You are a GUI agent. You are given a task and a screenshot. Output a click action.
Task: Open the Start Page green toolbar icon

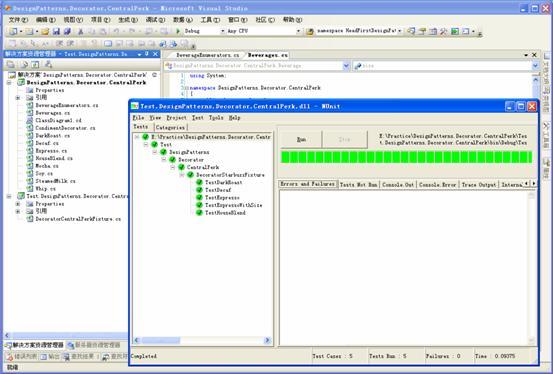coord(455,31)
